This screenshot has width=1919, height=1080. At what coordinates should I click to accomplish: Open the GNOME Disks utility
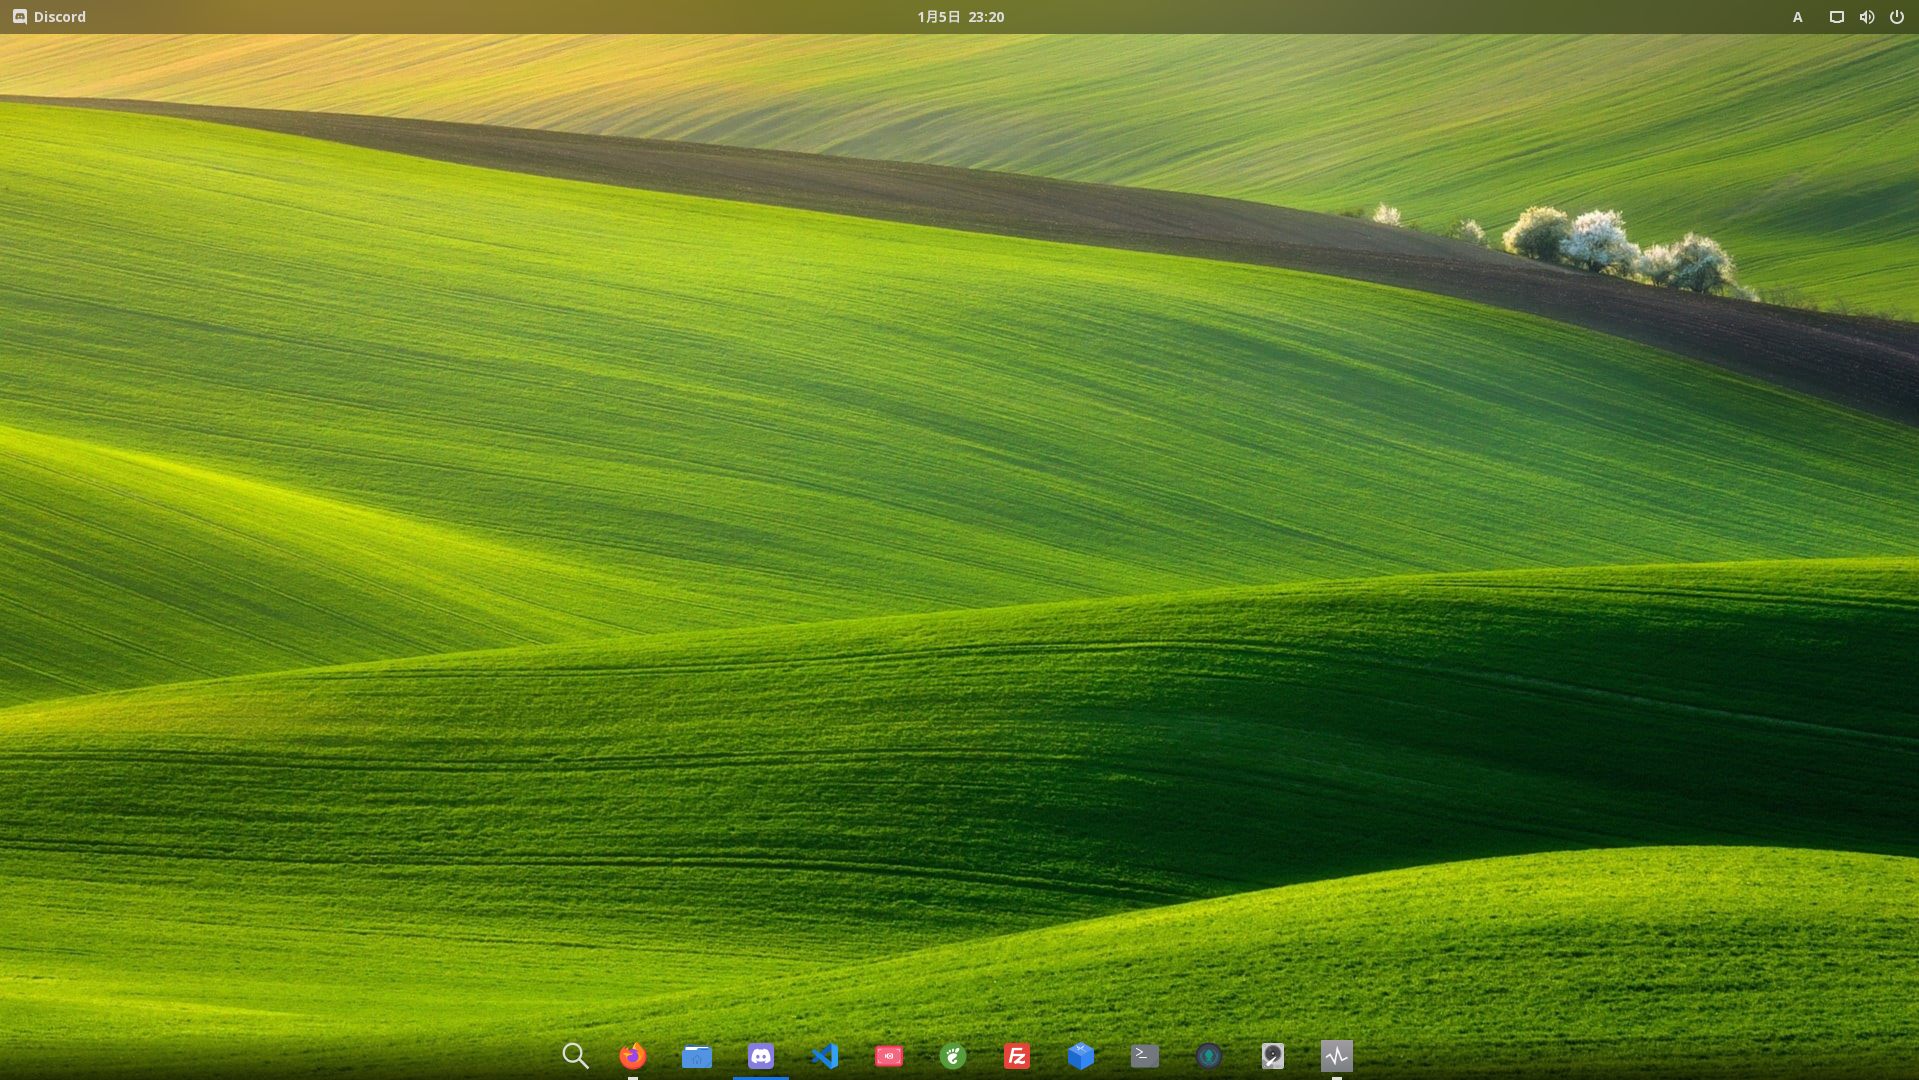[1272, 1055]
